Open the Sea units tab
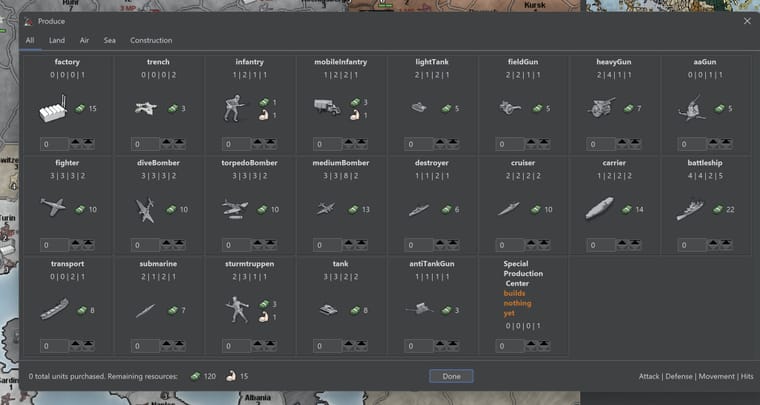Screen dimensions: 760x405 (x=110, y=41)
